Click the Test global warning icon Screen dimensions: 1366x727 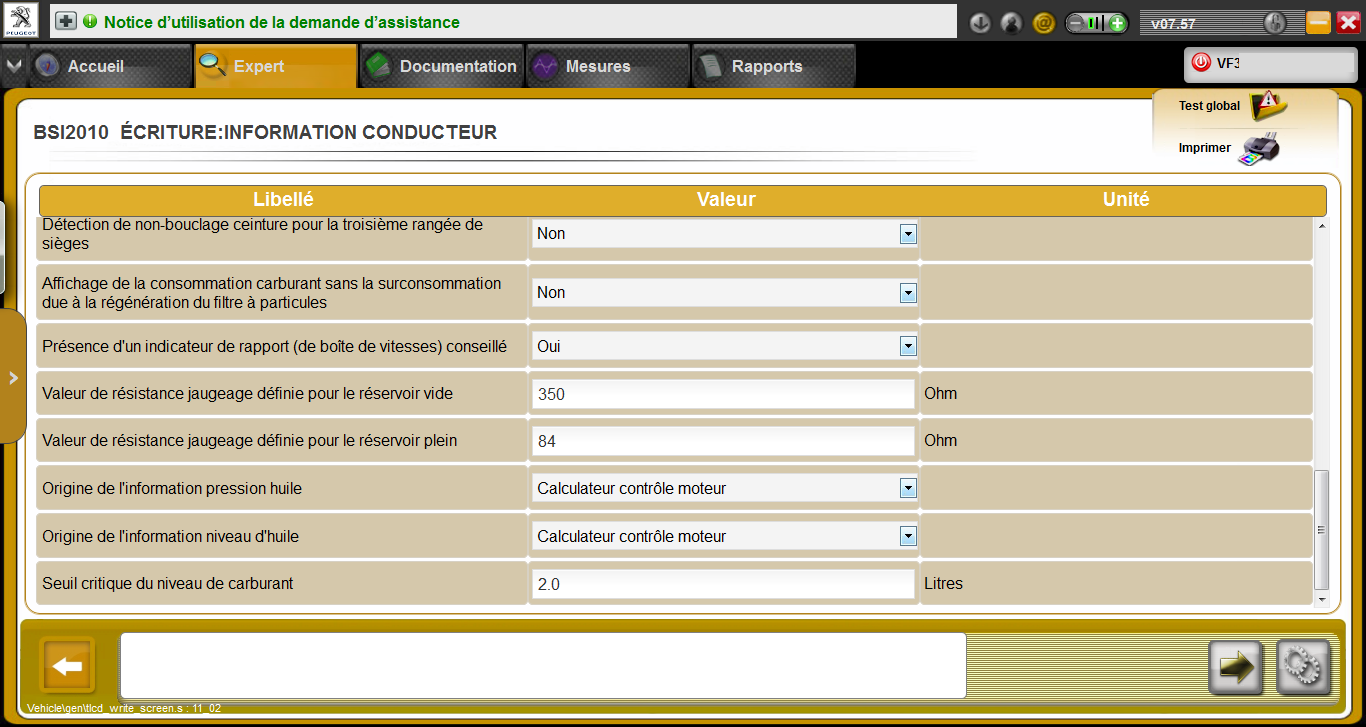pos(1268,104)
